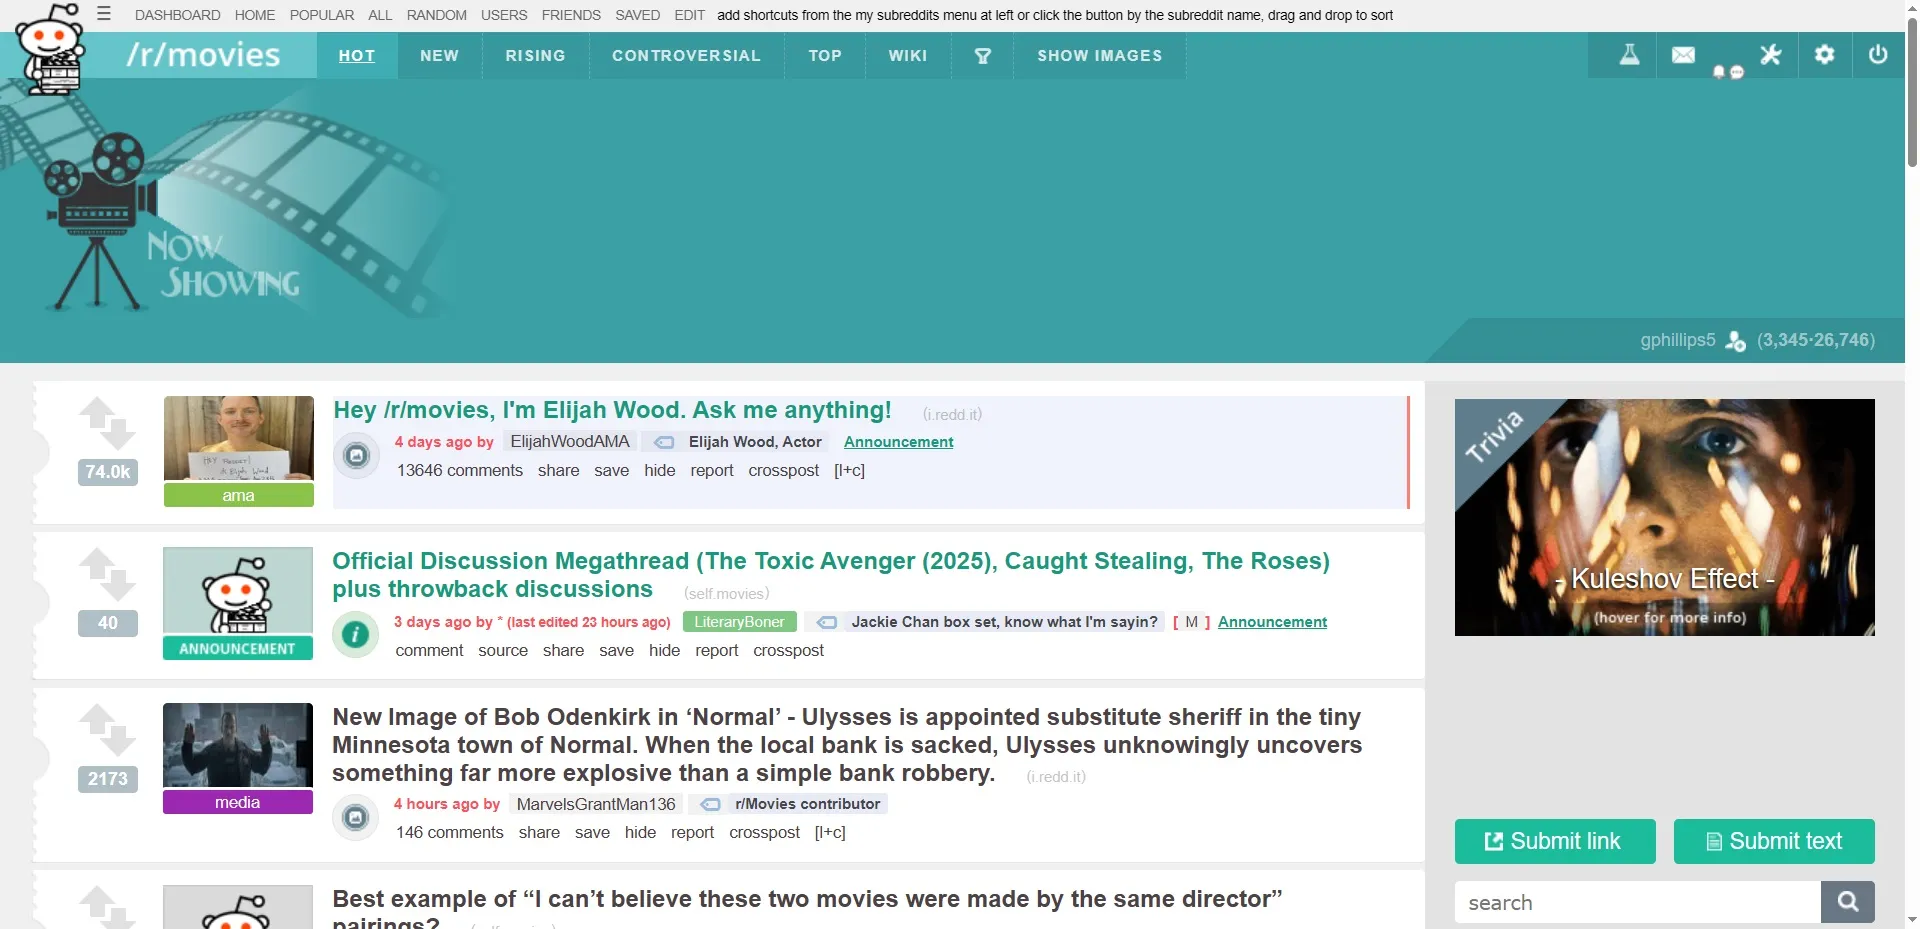Open the RANDOM menu item

point(436,15)
